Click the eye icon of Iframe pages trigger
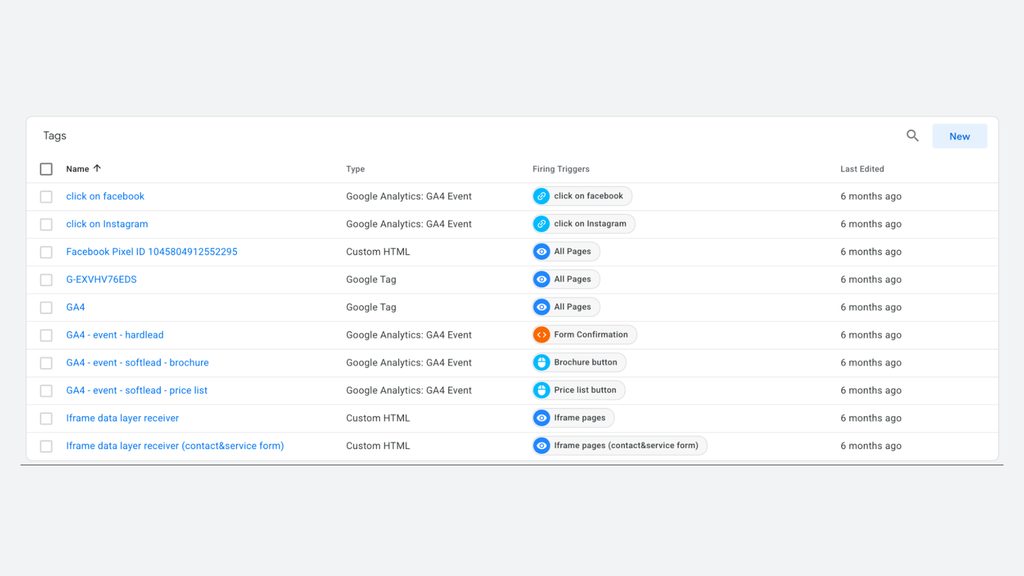The height and width of the screenshot is (576, 1024). (541, 418)
